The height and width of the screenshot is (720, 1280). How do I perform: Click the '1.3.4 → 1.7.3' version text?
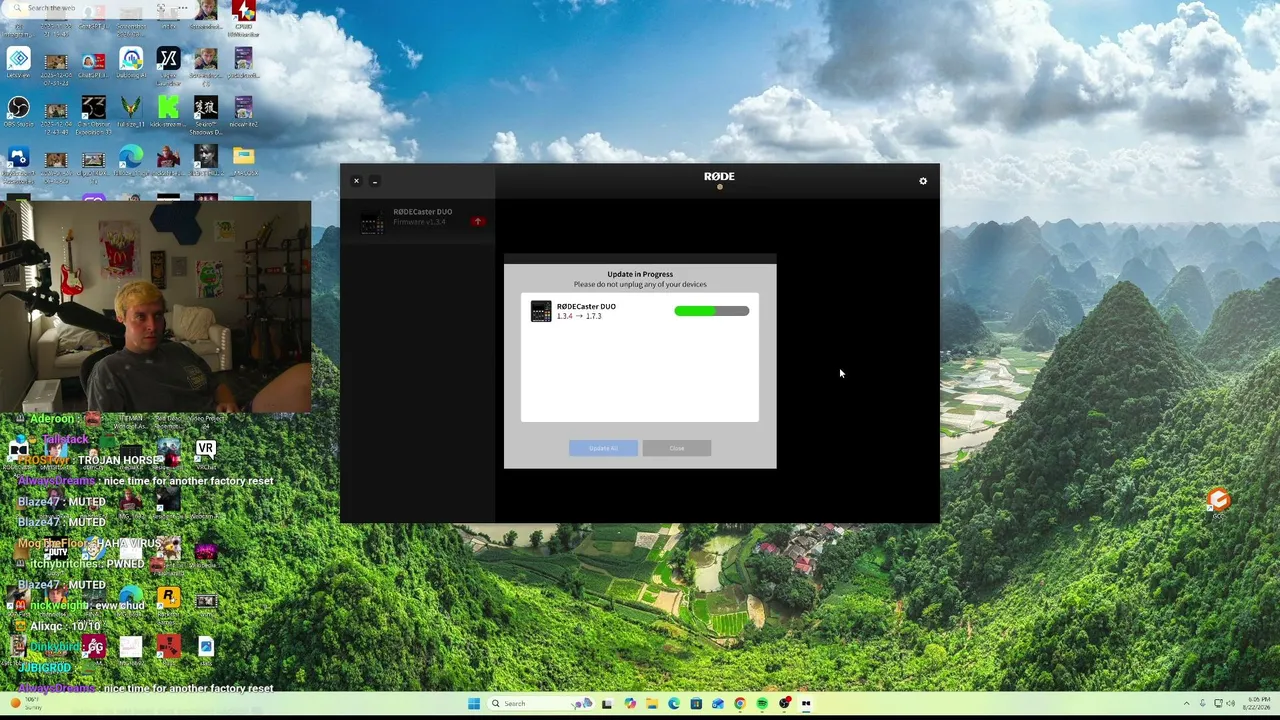(579, 316)
